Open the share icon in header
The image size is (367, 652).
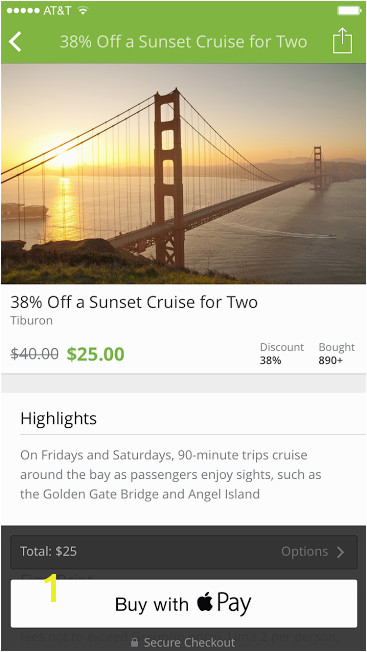(x=342, y=40)
